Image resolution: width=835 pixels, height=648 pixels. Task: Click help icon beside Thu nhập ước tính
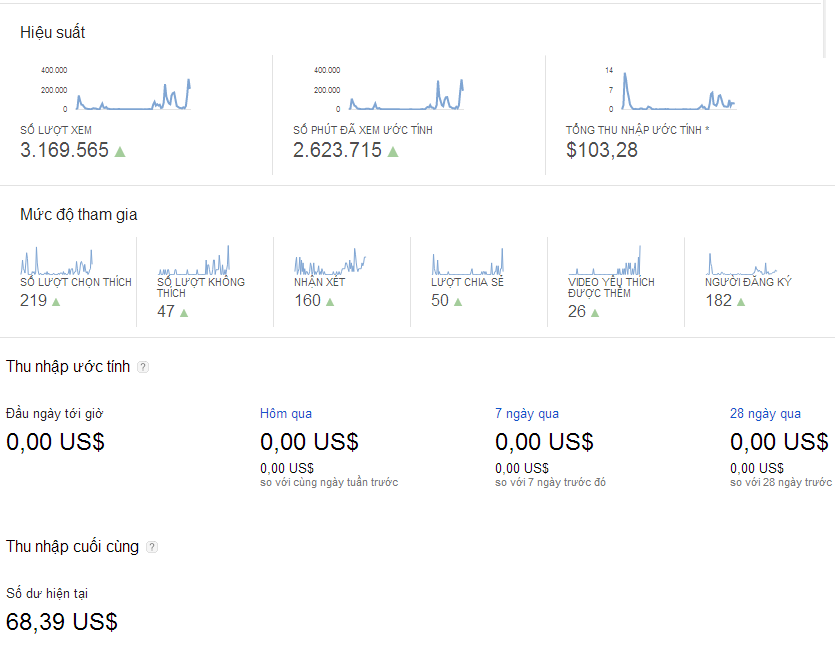[x=143, y=367]
